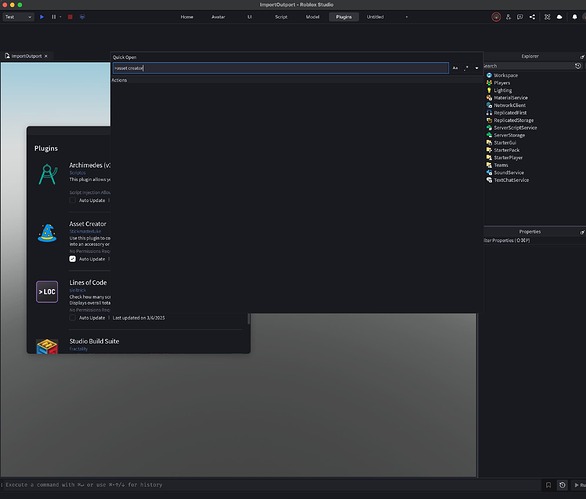Click the collaborate person icon in toolbar
Screen dimensions: 586x499
pyautogui.click(x=508, y=17)
